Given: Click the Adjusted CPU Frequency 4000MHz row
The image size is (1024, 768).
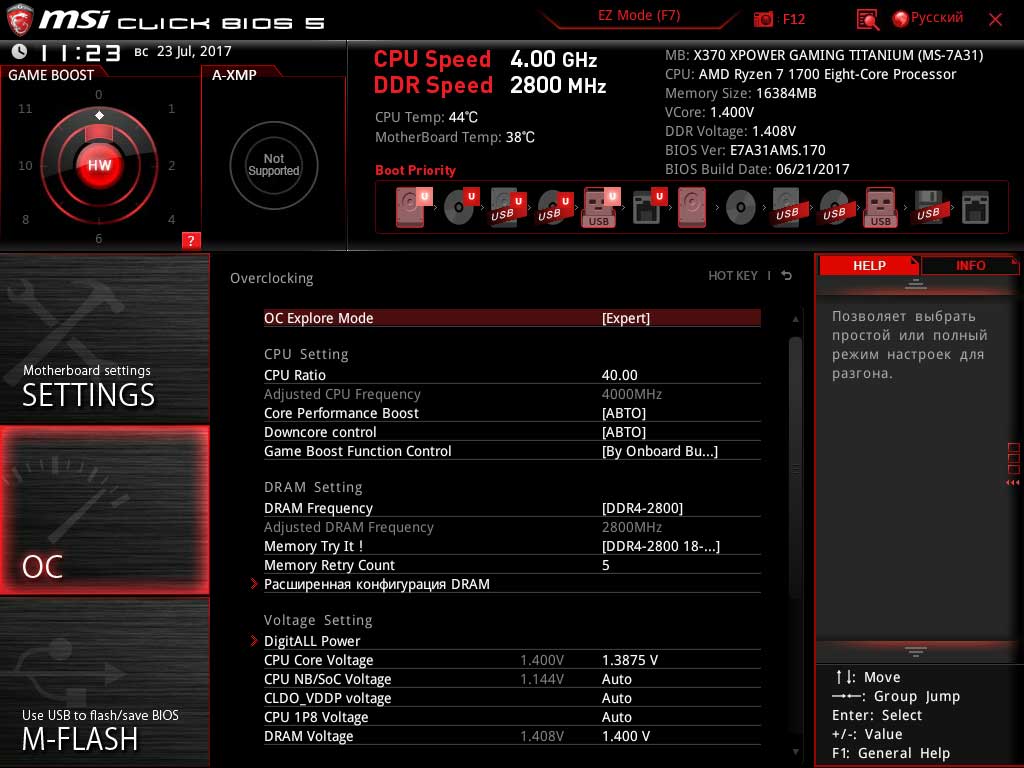Looking at the screenshot, I should [x=512, y=394].
